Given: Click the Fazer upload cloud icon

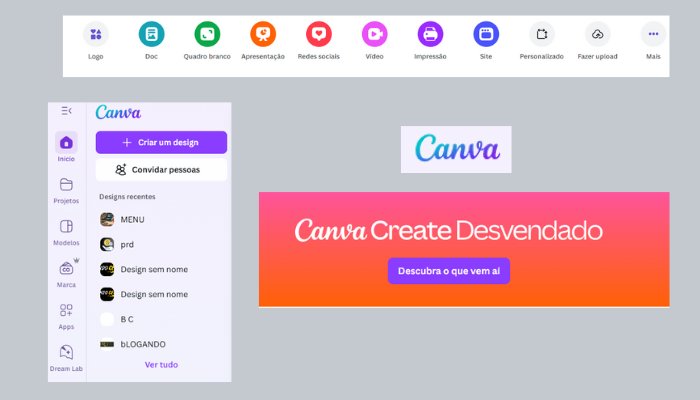Looking at the screenshot, I should tap(597, 34).
